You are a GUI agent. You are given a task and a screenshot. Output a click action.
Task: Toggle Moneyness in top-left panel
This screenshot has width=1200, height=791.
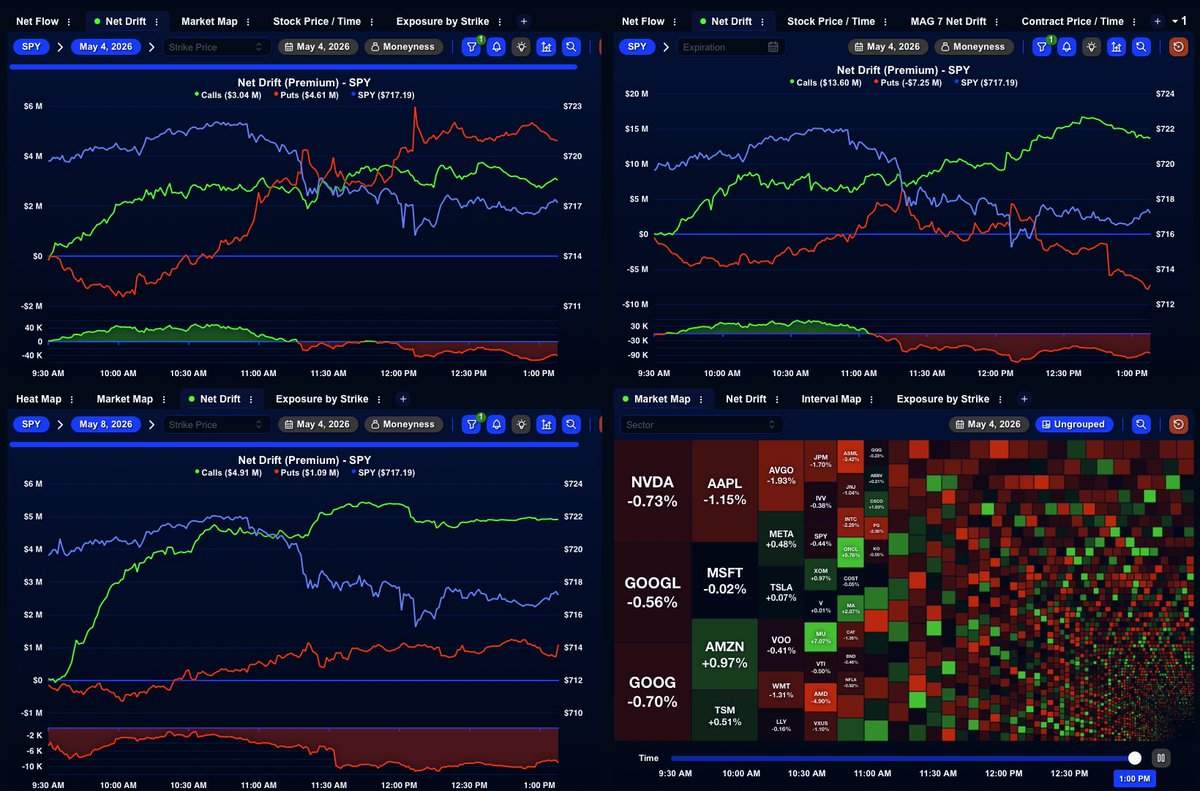click(406, 46)
